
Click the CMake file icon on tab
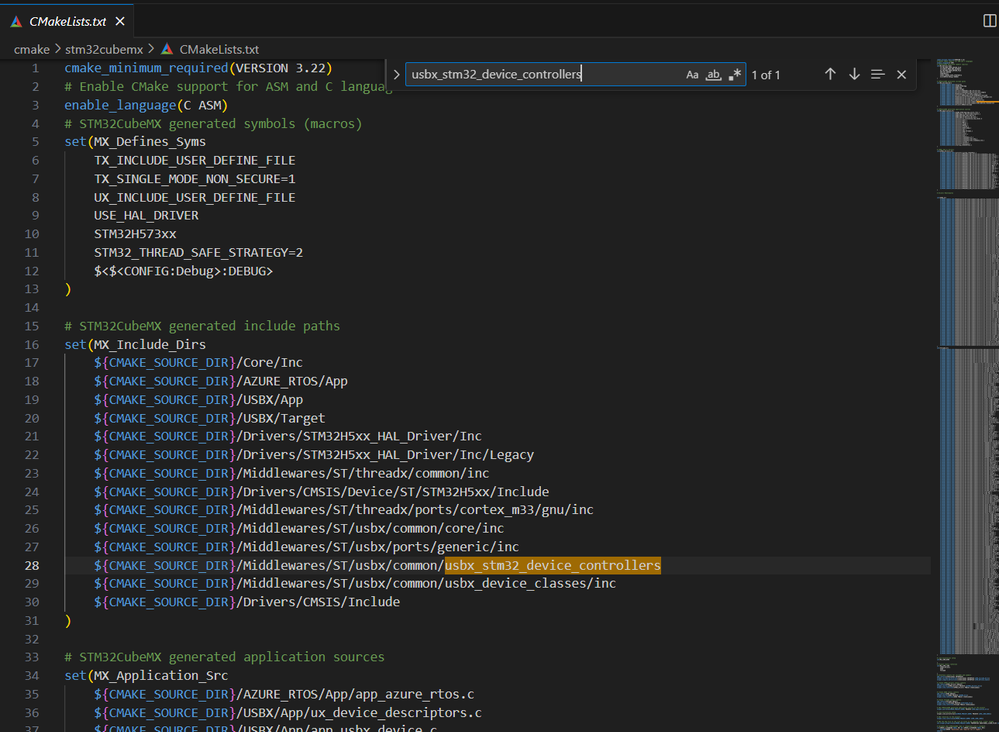18,20
